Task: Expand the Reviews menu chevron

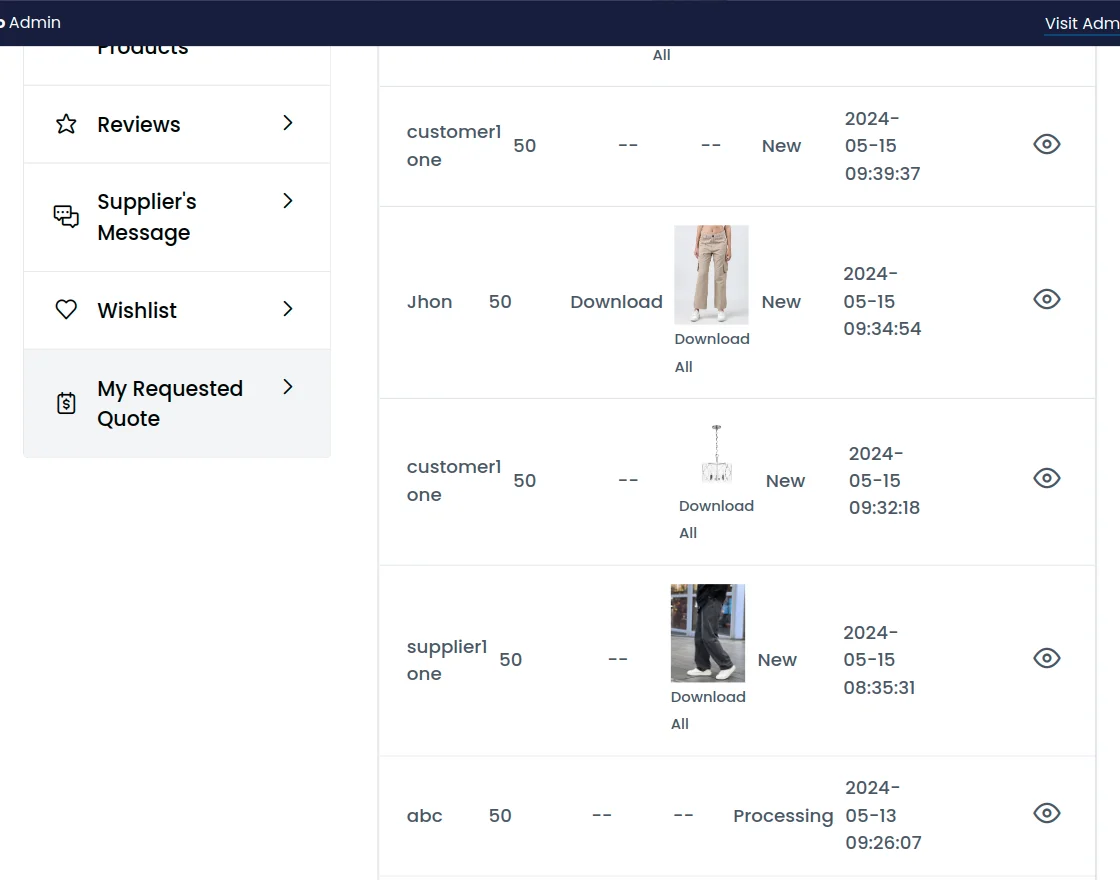Action: click(288, 123)
